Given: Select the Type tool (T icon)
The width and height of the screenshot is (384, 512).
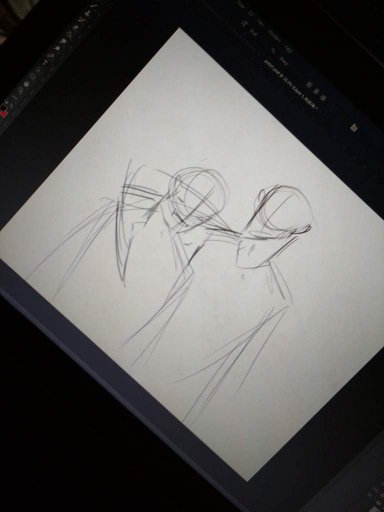Looking at the screenshot, I should tap(45, 63).
